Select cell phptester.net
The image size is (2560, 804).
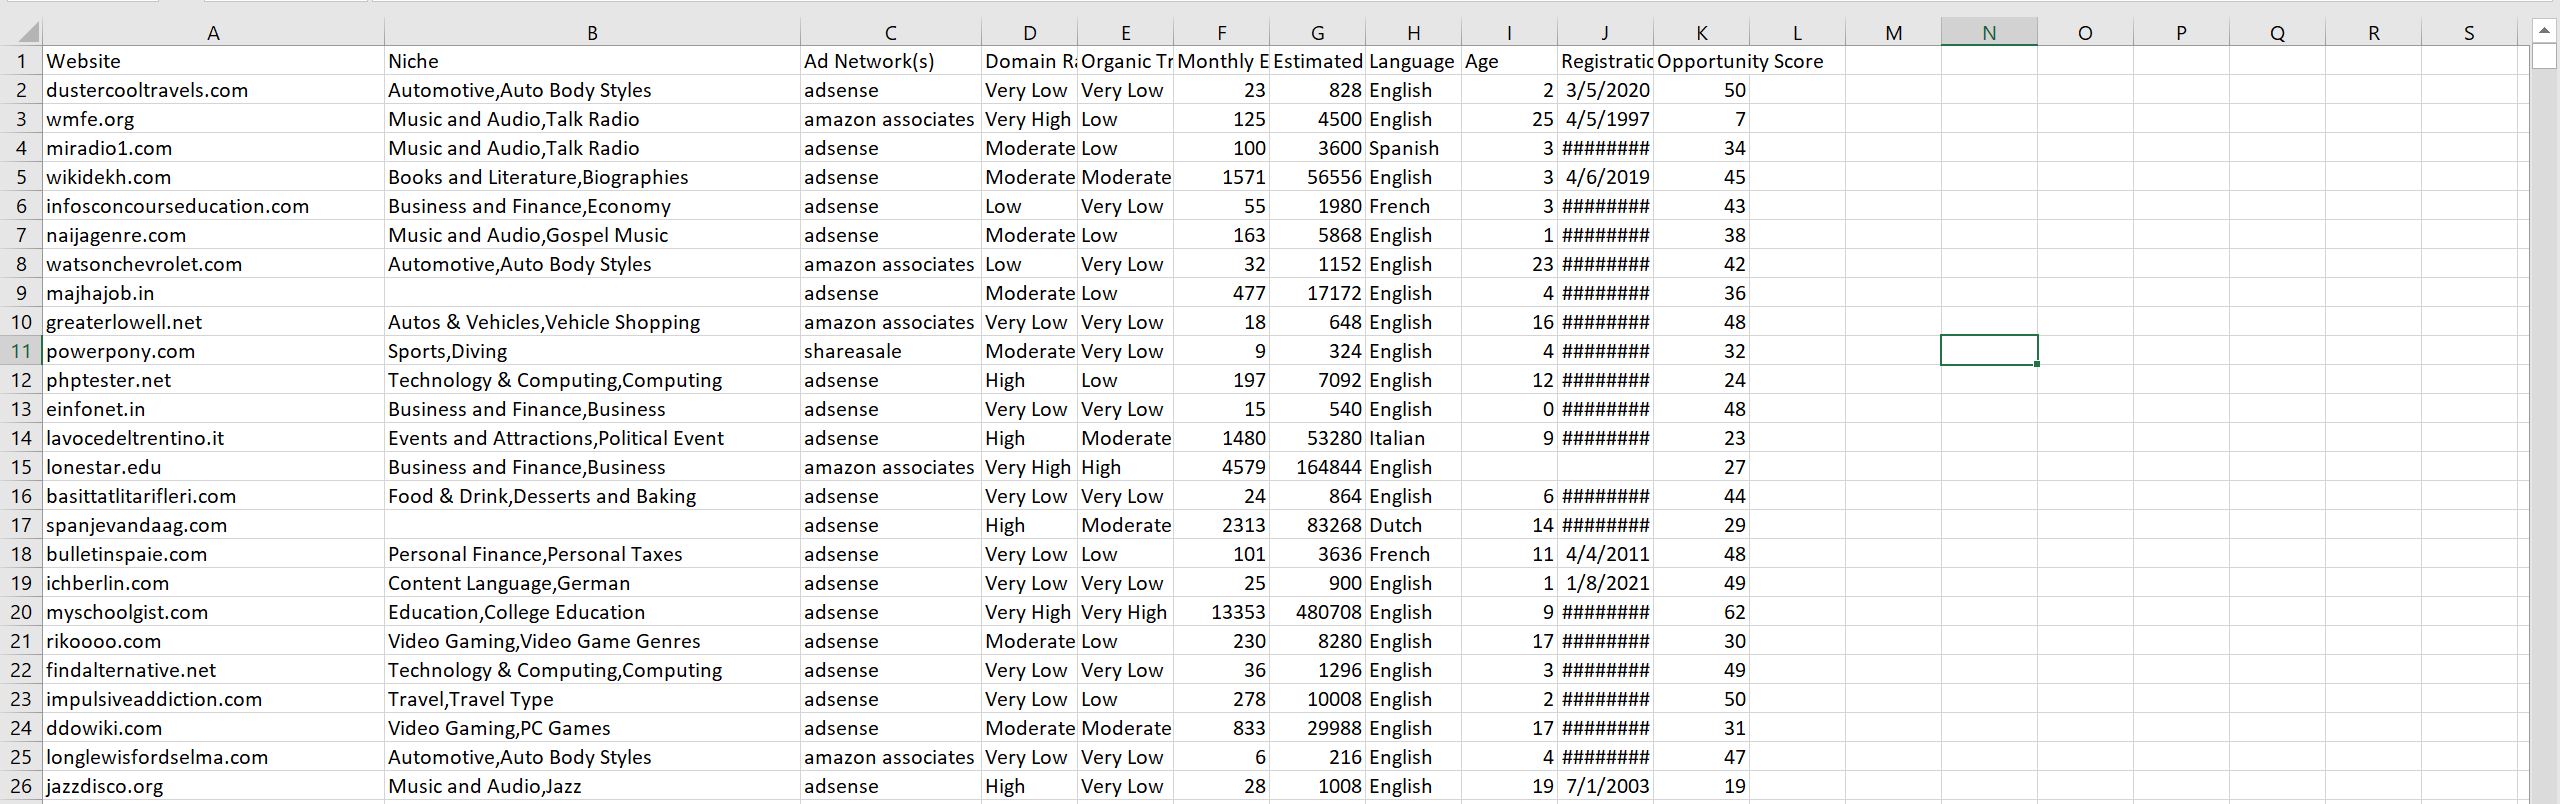(213, 380)
